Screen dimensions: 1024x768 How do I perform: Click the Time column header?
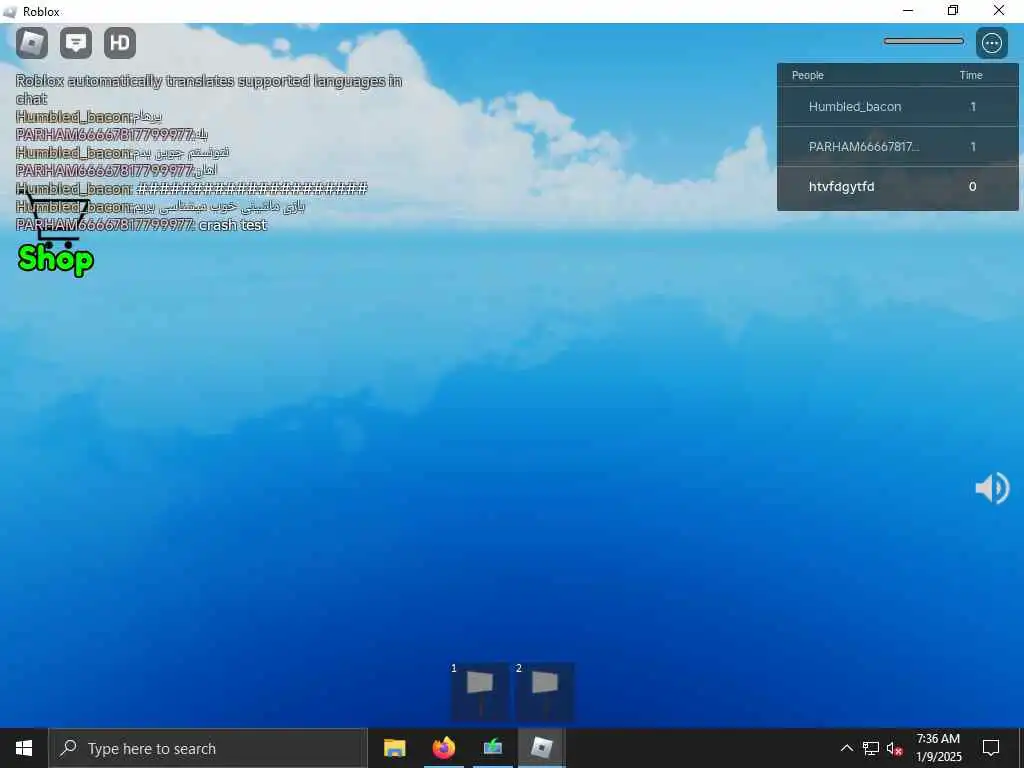point(970,75)
